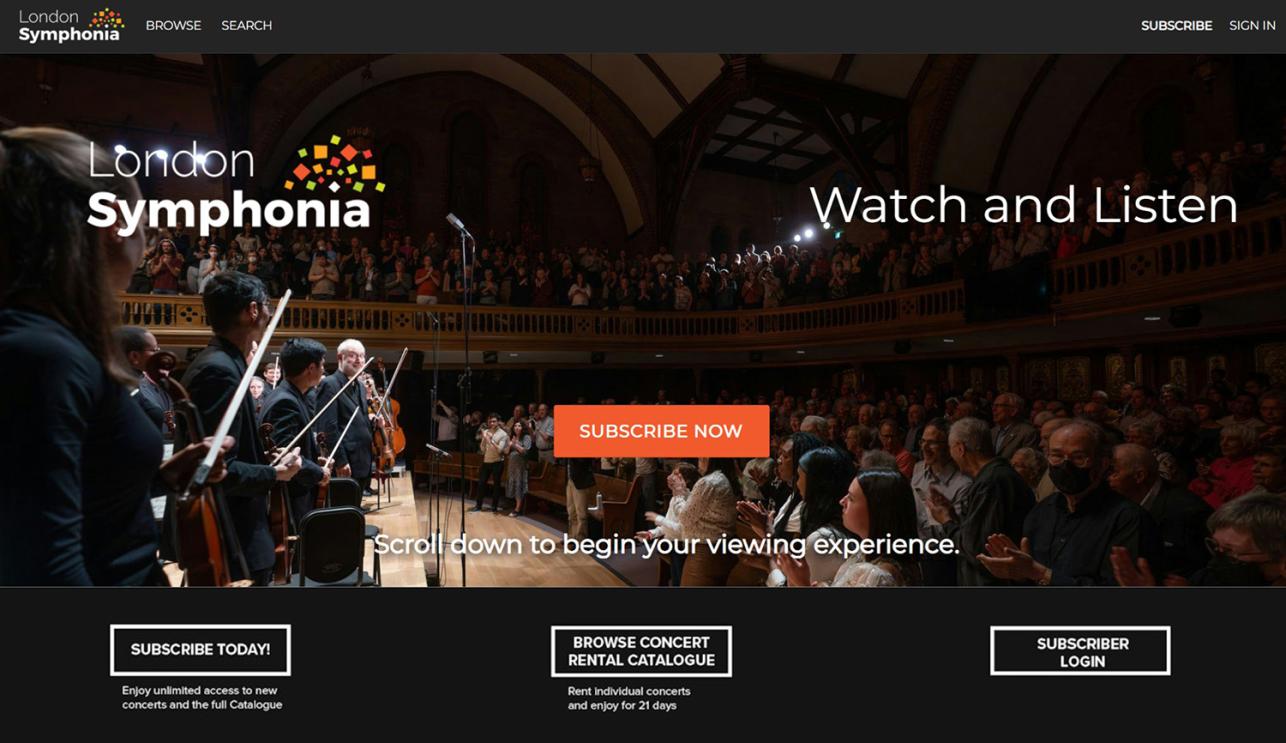Click the large Symphonia wordmark in hero banner
The image size is (1286, 743).
tap(229, 211)
